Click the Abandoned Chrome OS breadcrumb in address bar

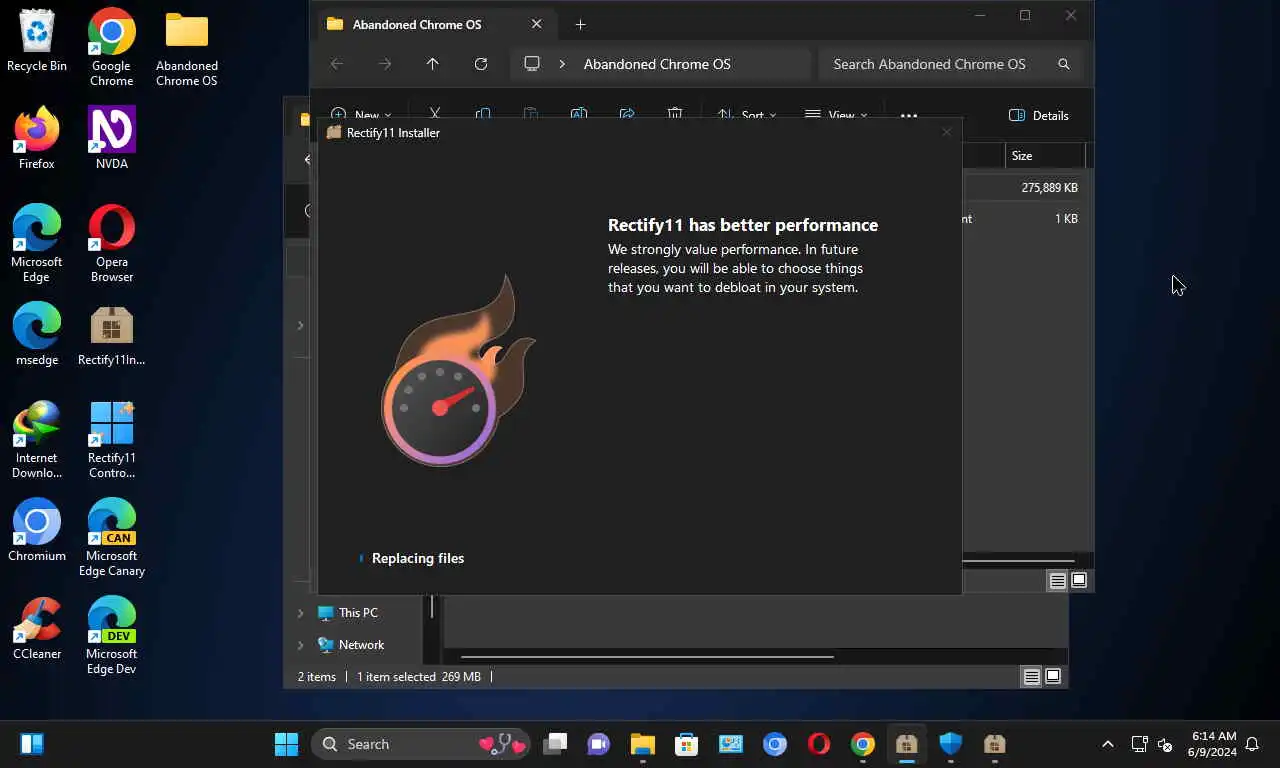[657, 64]
